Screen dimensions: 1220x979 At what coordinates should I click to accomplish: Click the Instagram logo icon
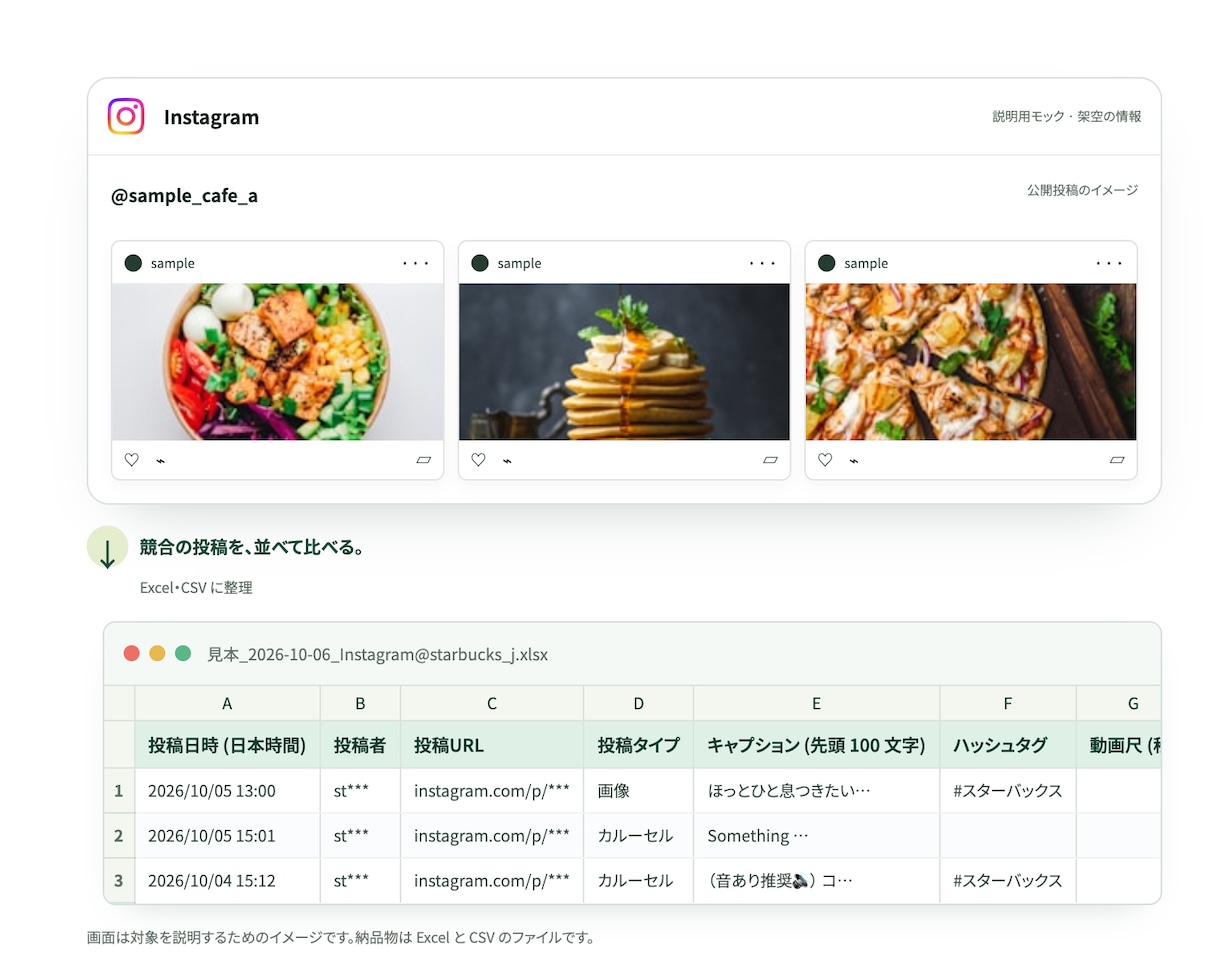pos(126,116)
